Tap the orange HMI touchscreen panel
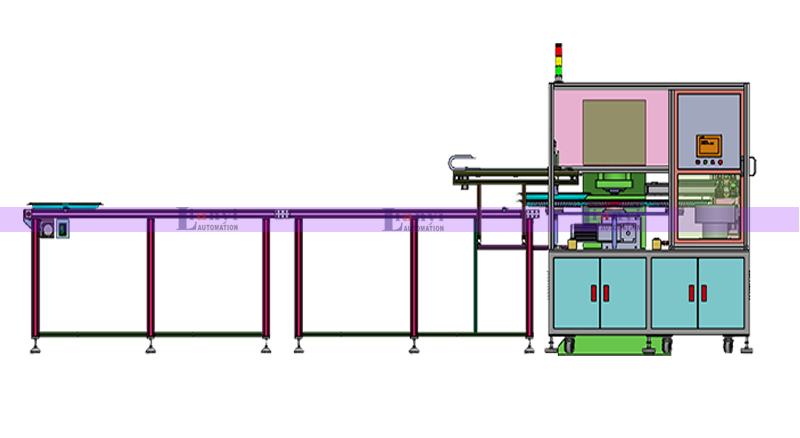 point(709,145)
